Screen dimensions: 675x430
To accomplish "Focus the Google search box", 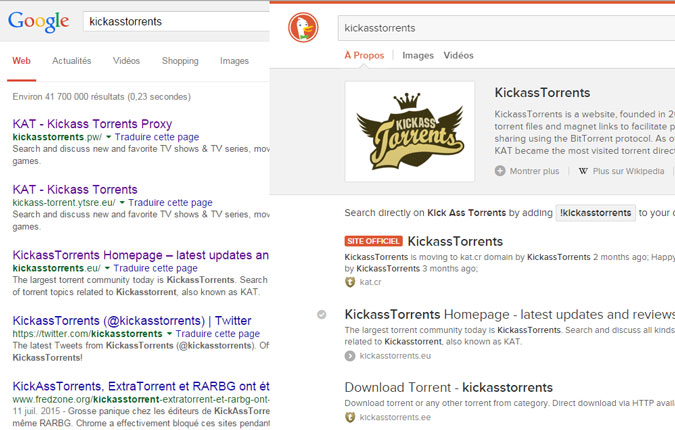I will 176,22.
